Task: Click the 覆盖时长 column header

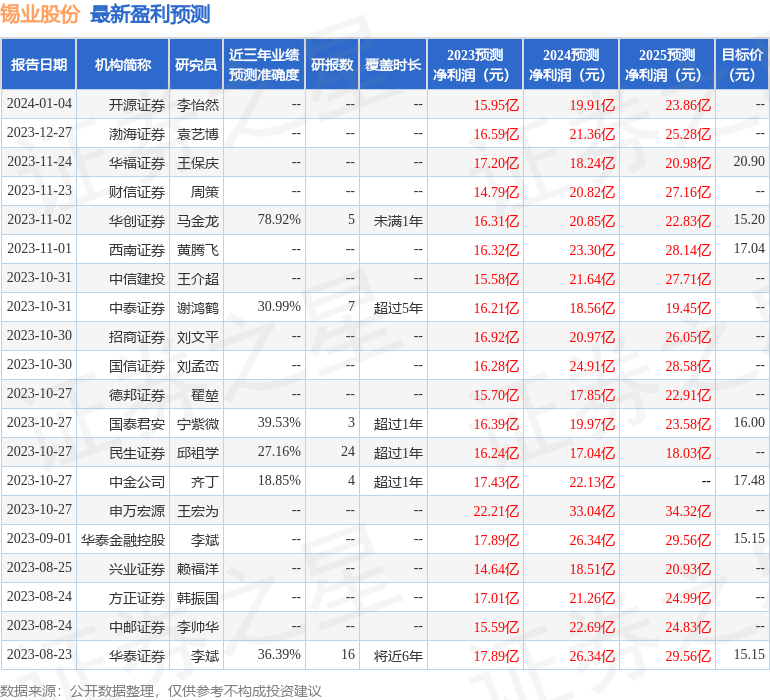Action: 393,64
